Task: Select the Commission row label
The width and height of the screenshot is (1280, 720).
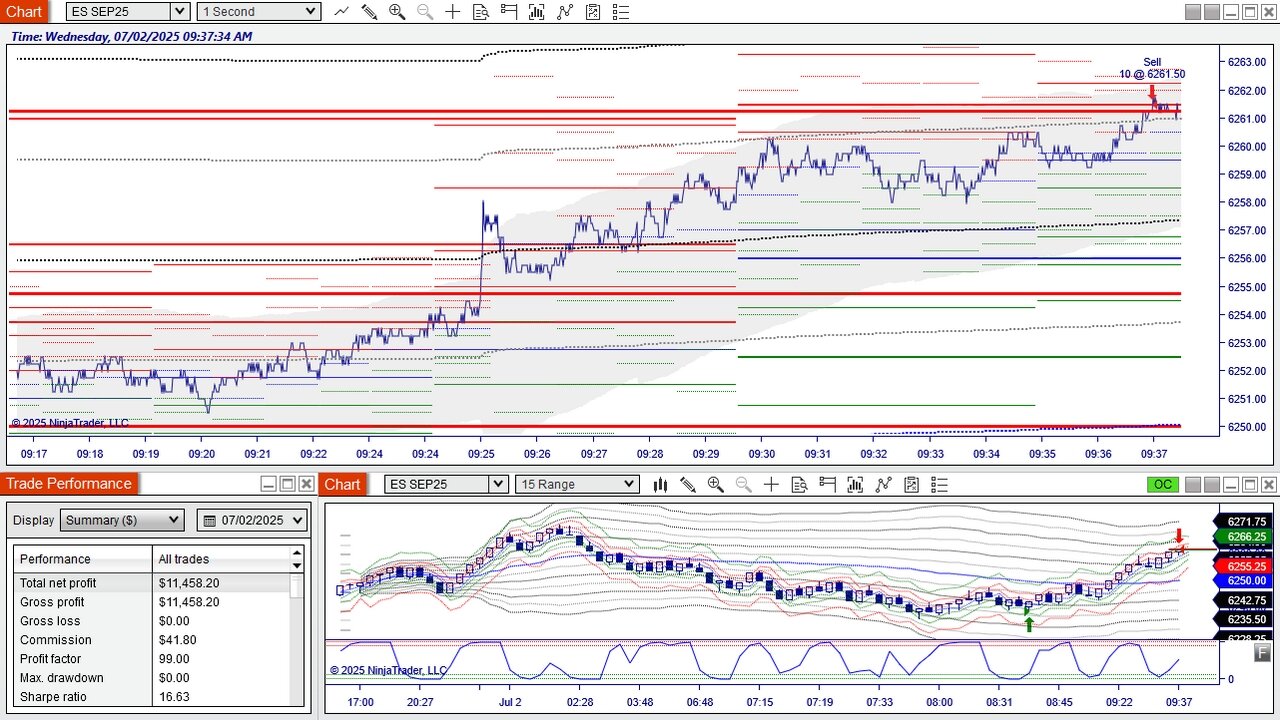Action: [55, 640]
